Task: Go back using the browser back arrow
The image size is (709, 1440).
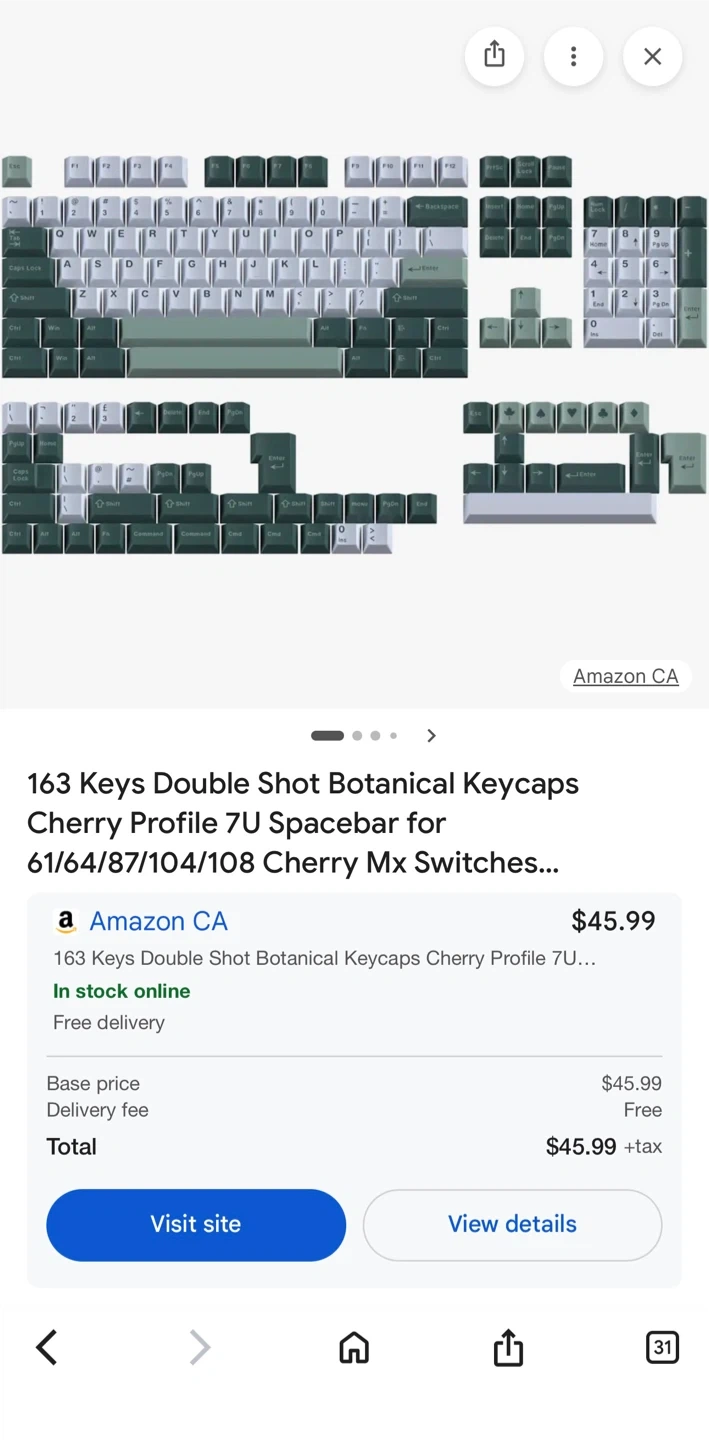Action: tap(47, 1347)
